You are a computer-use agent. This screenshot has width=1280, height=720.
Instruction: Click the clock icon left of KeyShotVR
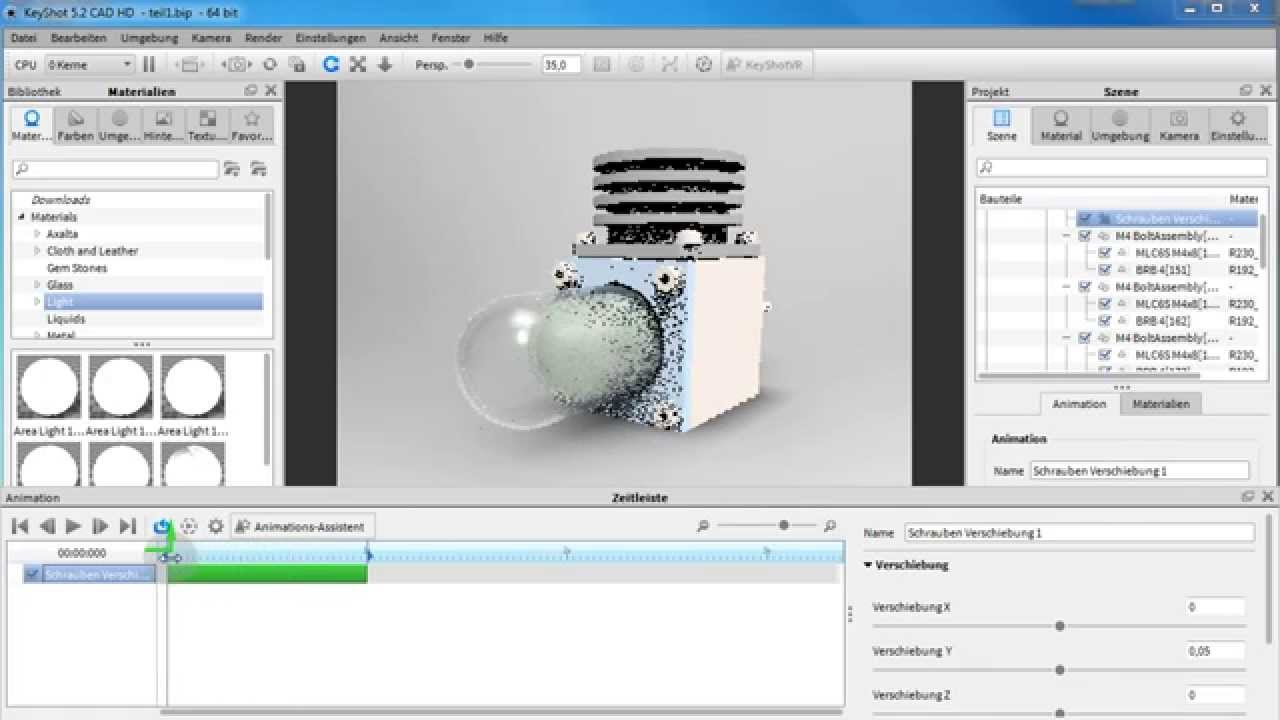(x=704, y=65)
